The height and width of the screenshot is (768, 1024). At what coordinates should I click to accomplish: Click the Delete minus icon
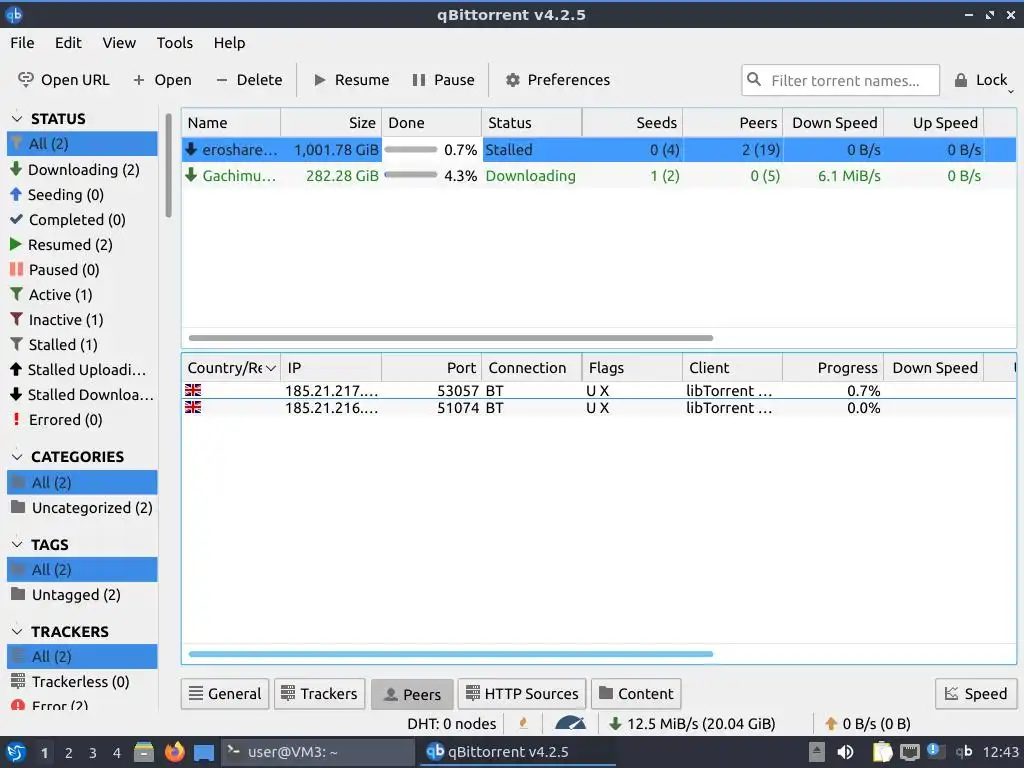[221, 80]
